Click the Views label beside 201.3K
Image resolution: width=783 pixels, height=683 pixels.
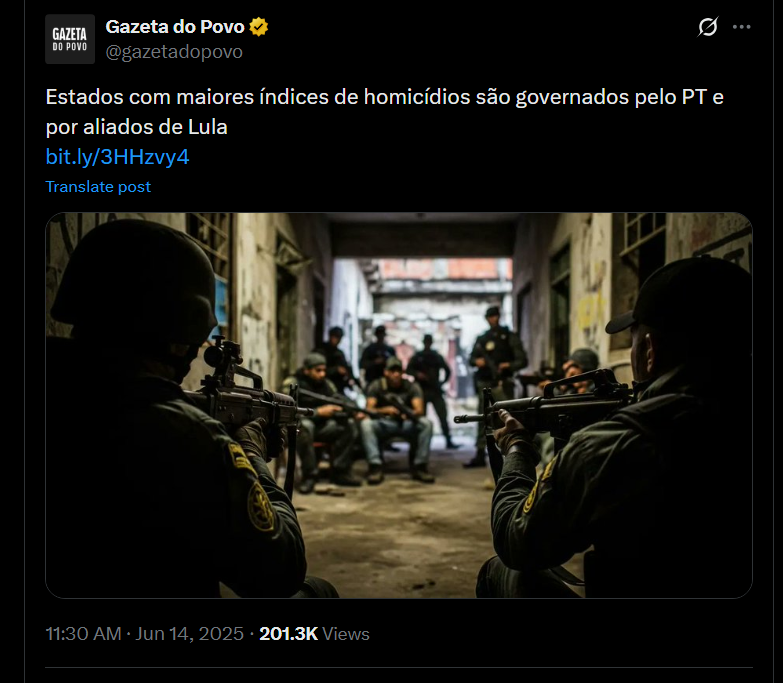click(x=346, y=634)
